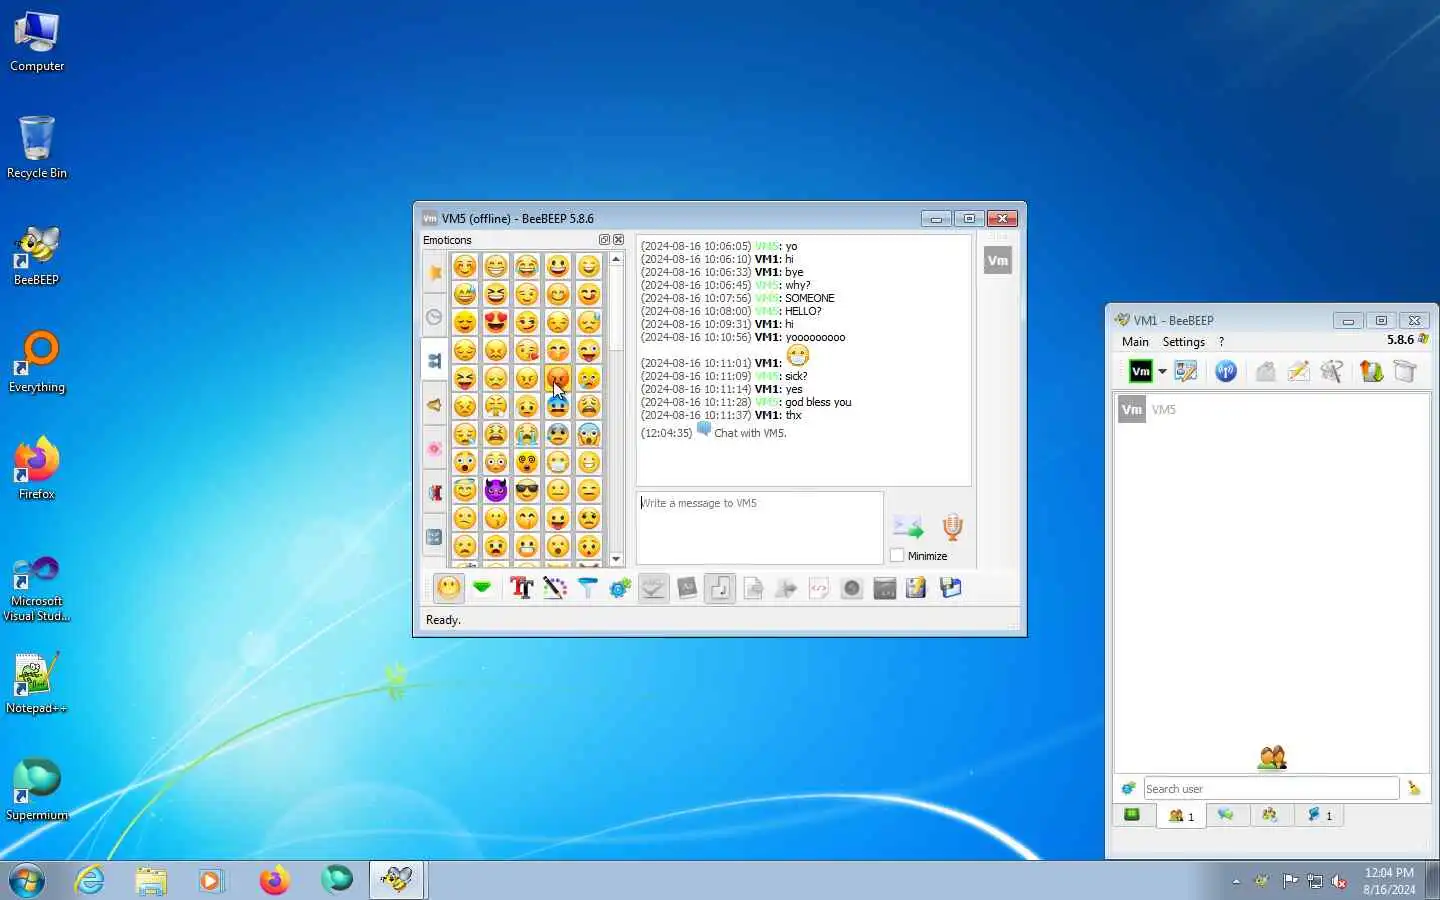
Task: Send message with the green arrow button
Action: coord(908,527)
